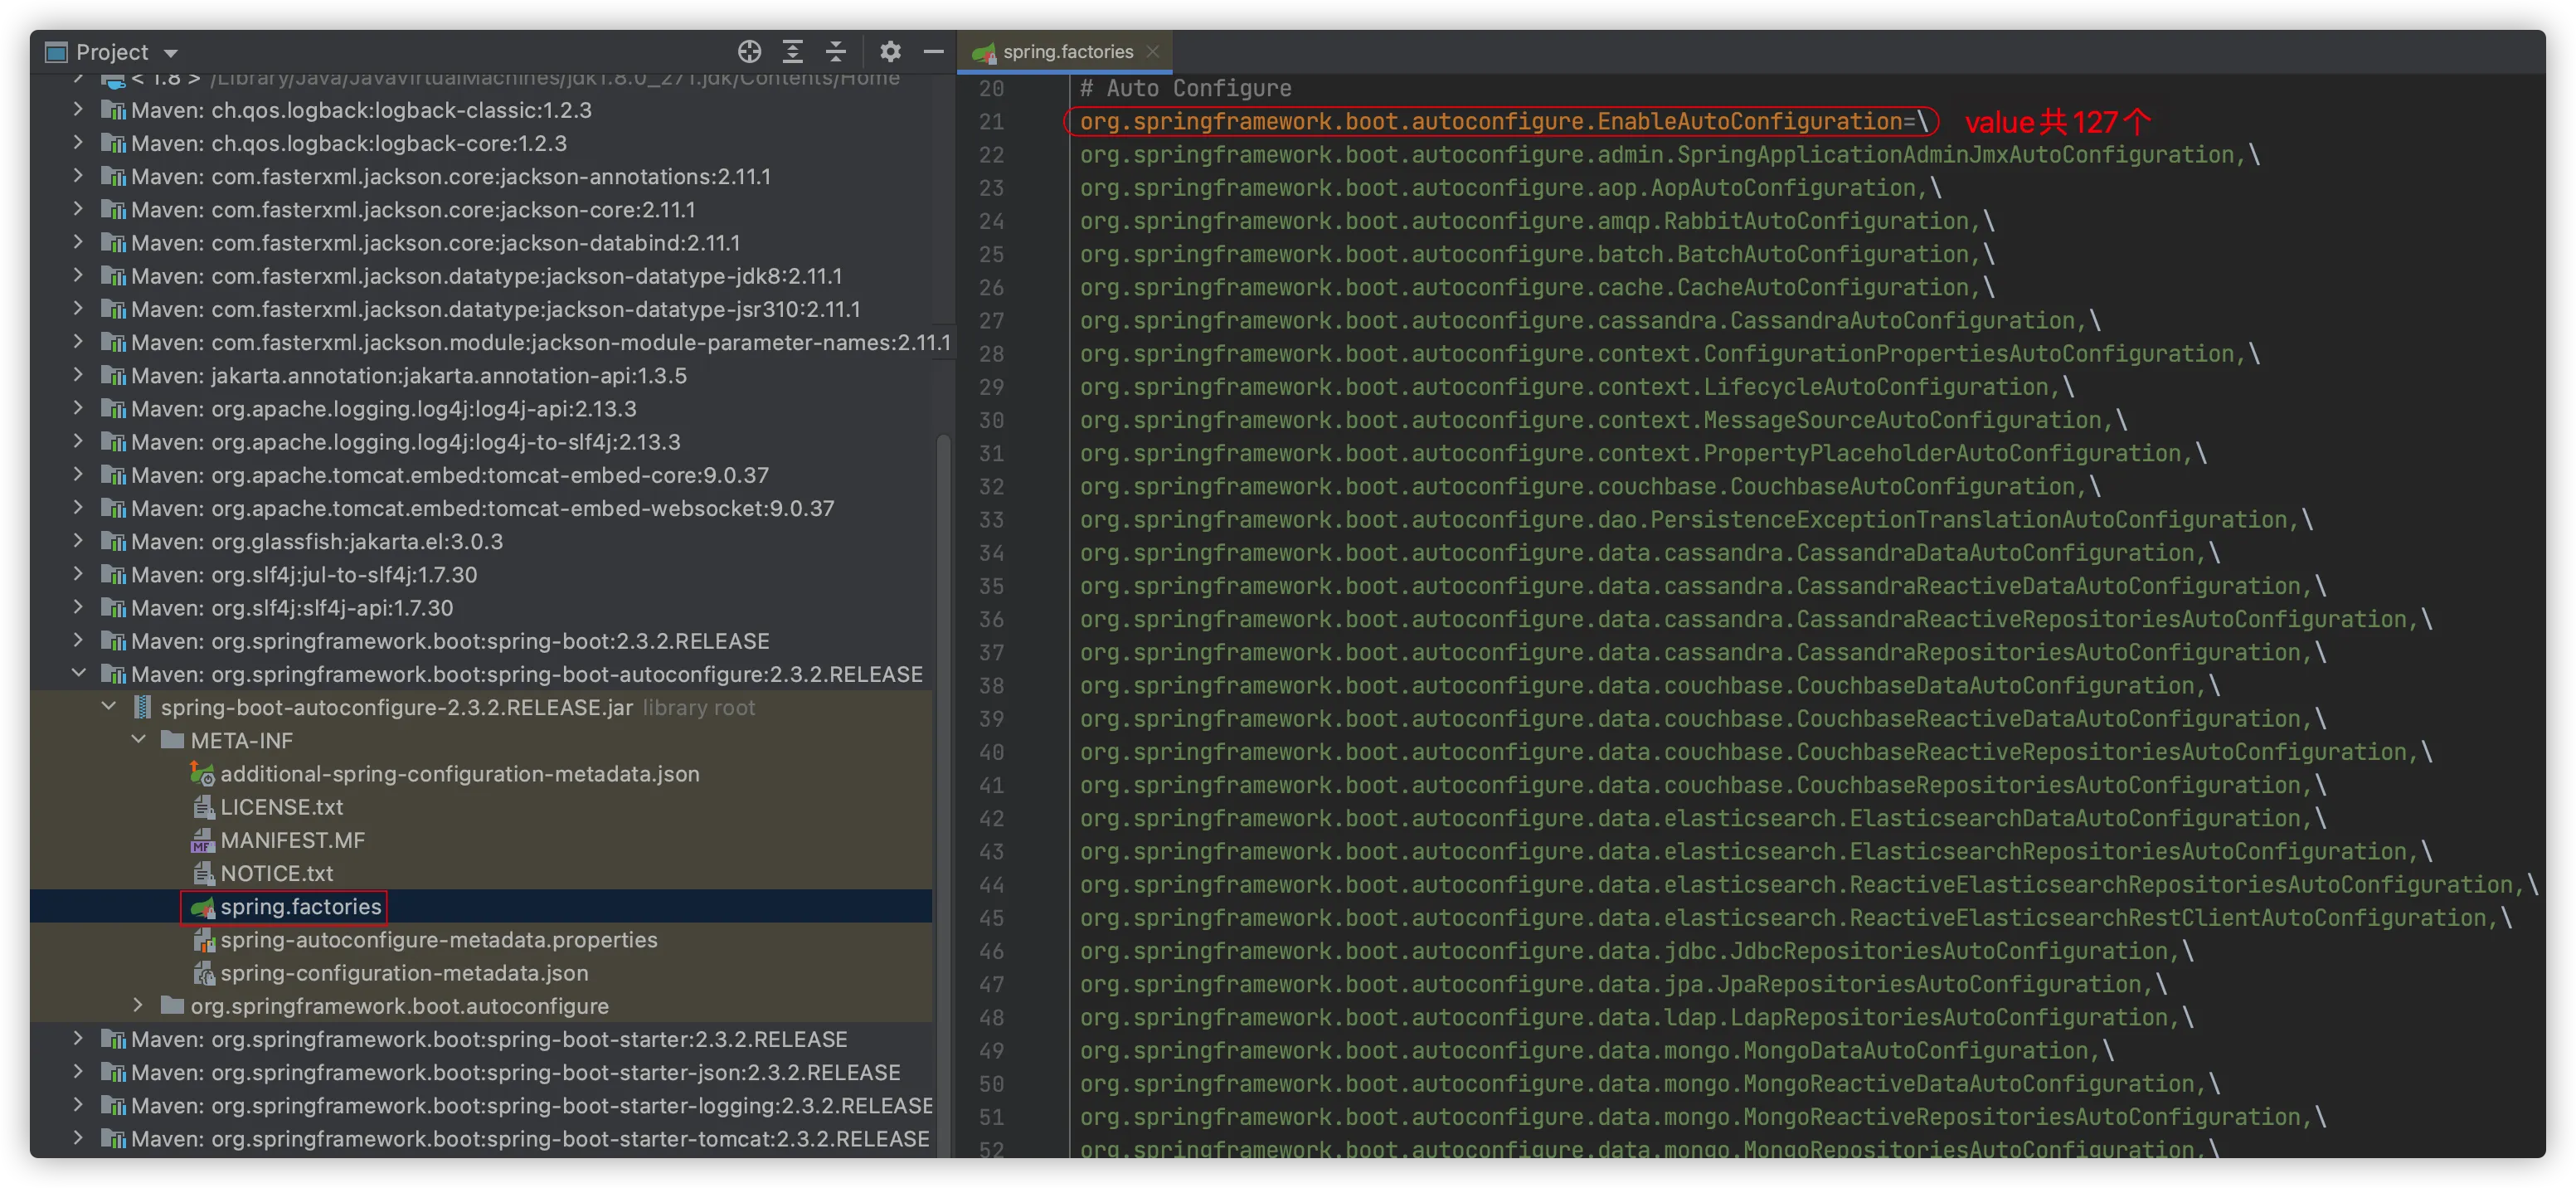2576x1188 pixels.
Task: Click library icon of Maven spring-boot-starter-json
Action: click(x=113, y=1073)
